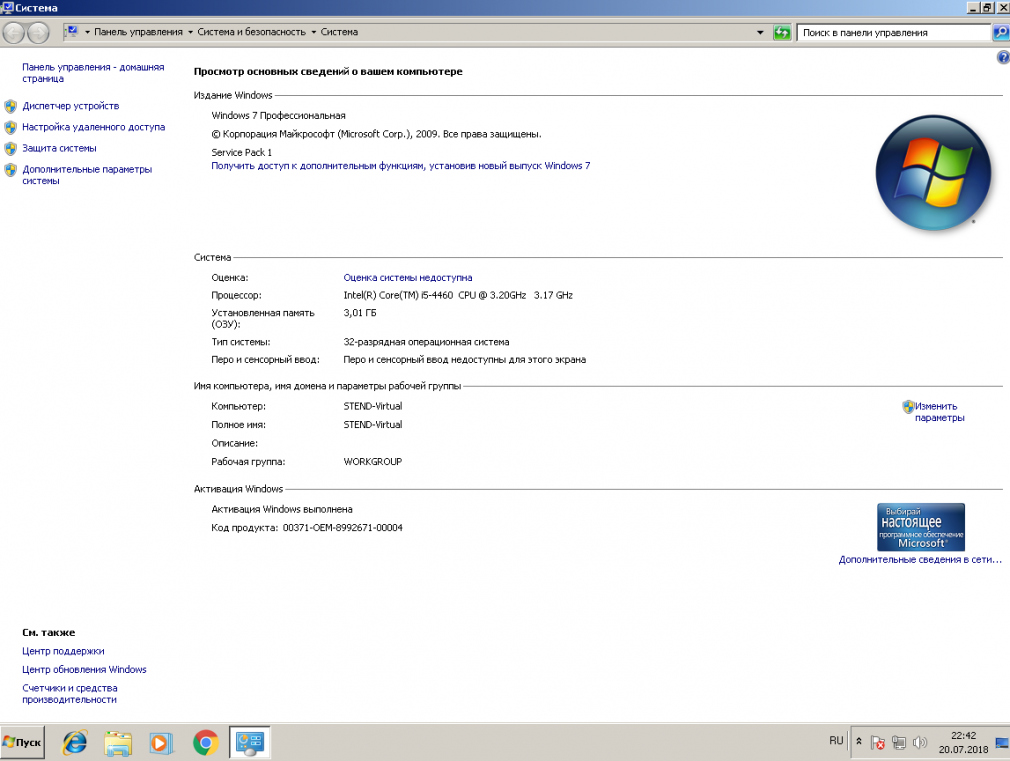Click the WORKGROUP value
The height and width of the screenshot is (761, 1010).
pos(373,462)
